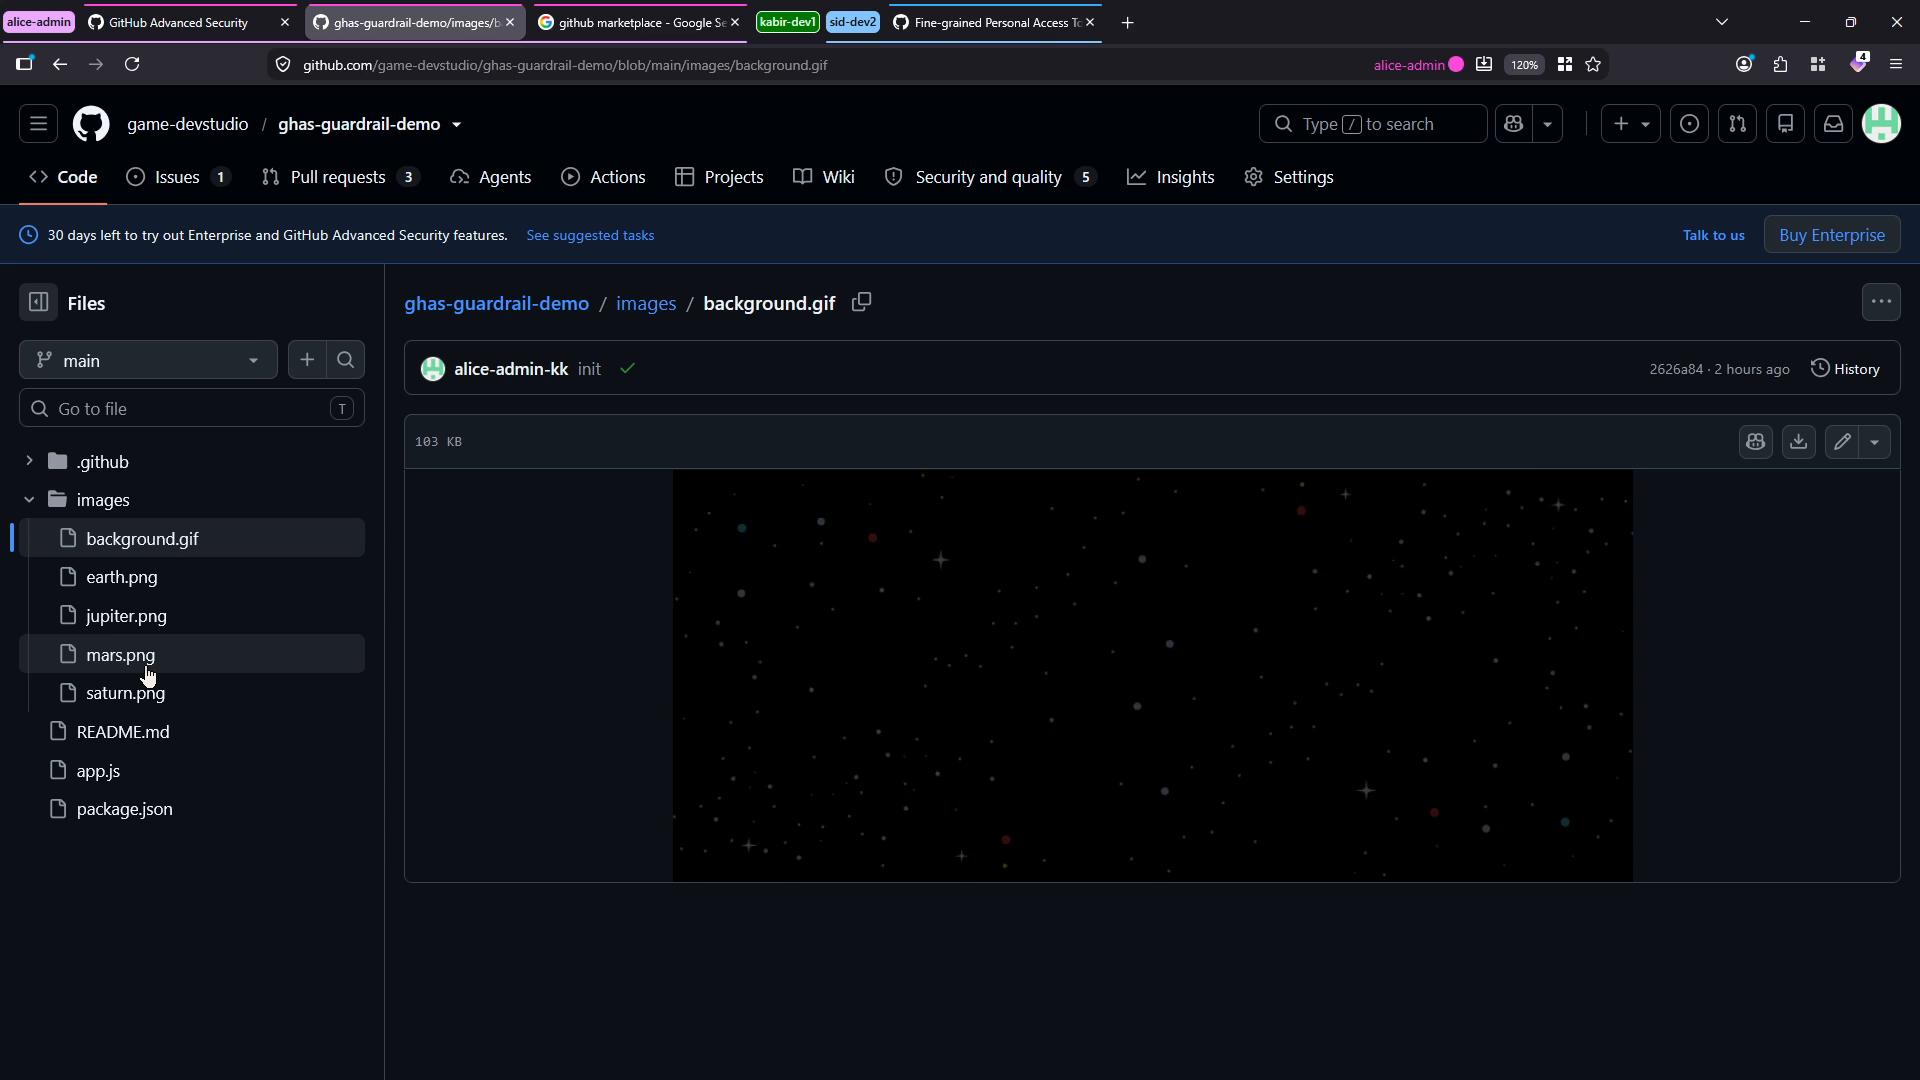This screenshot has width=1920, height=1080.
Task: Open the global navigation hamburger menu
Action: pyautogui.click(x=38, y=124)
